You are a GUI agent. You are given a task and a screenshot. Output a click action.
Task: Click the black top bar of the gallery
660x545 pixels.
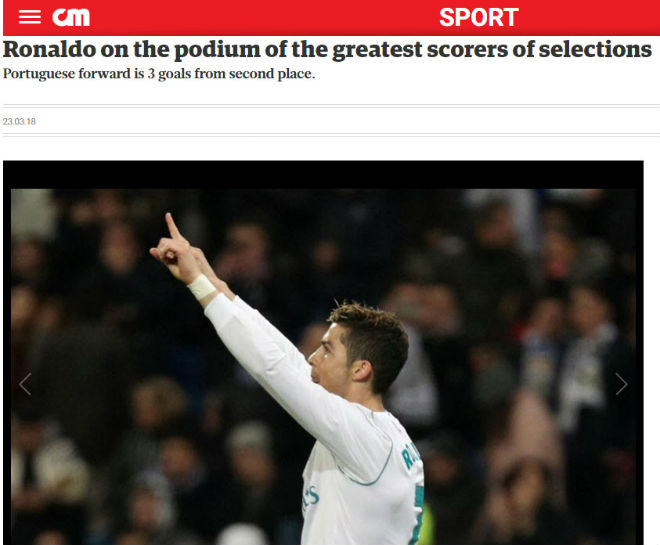click(x=323, y=174)
